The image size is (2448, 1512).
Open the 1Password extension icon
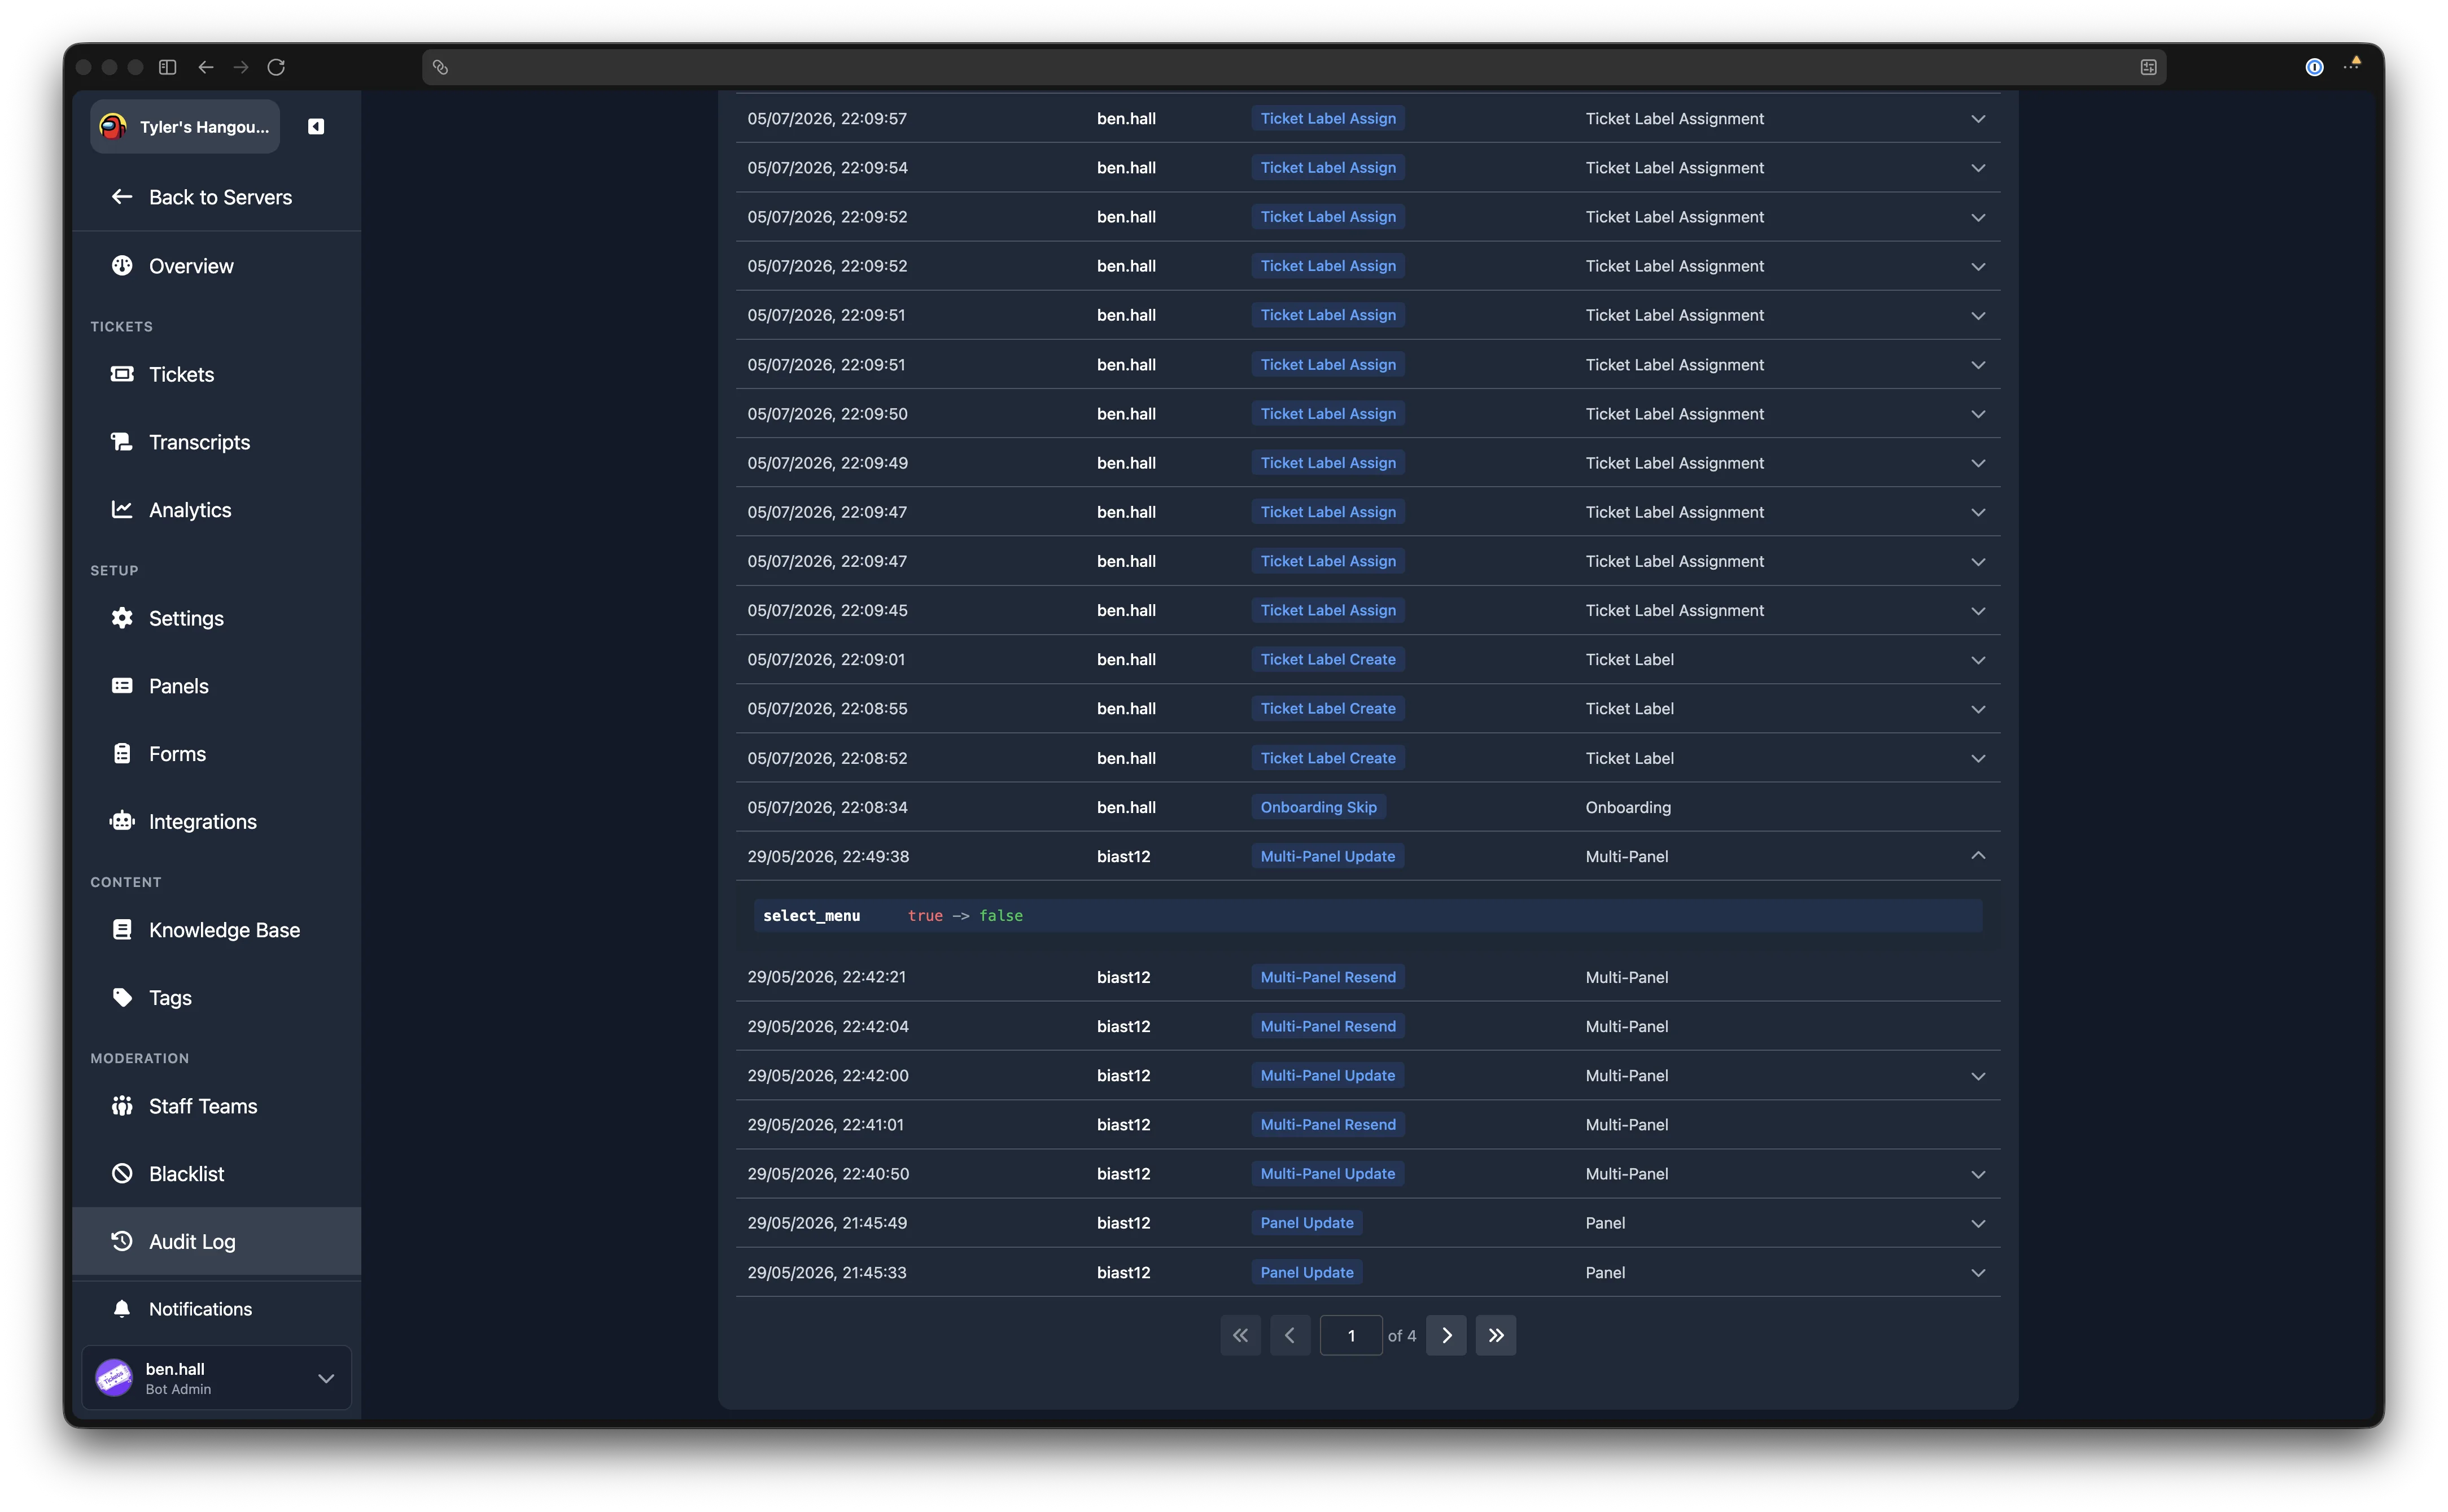(2314, 67)
